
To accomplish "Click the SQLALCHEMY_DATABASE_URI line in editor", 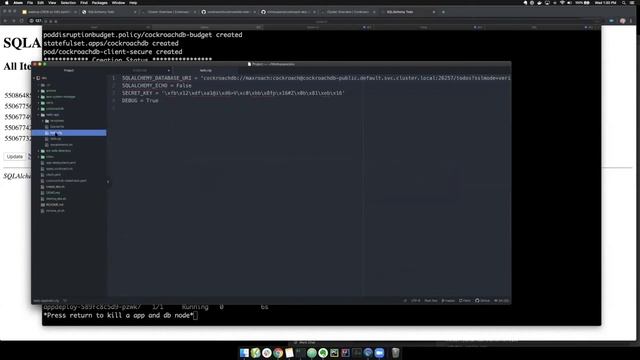I will point(316,78).
